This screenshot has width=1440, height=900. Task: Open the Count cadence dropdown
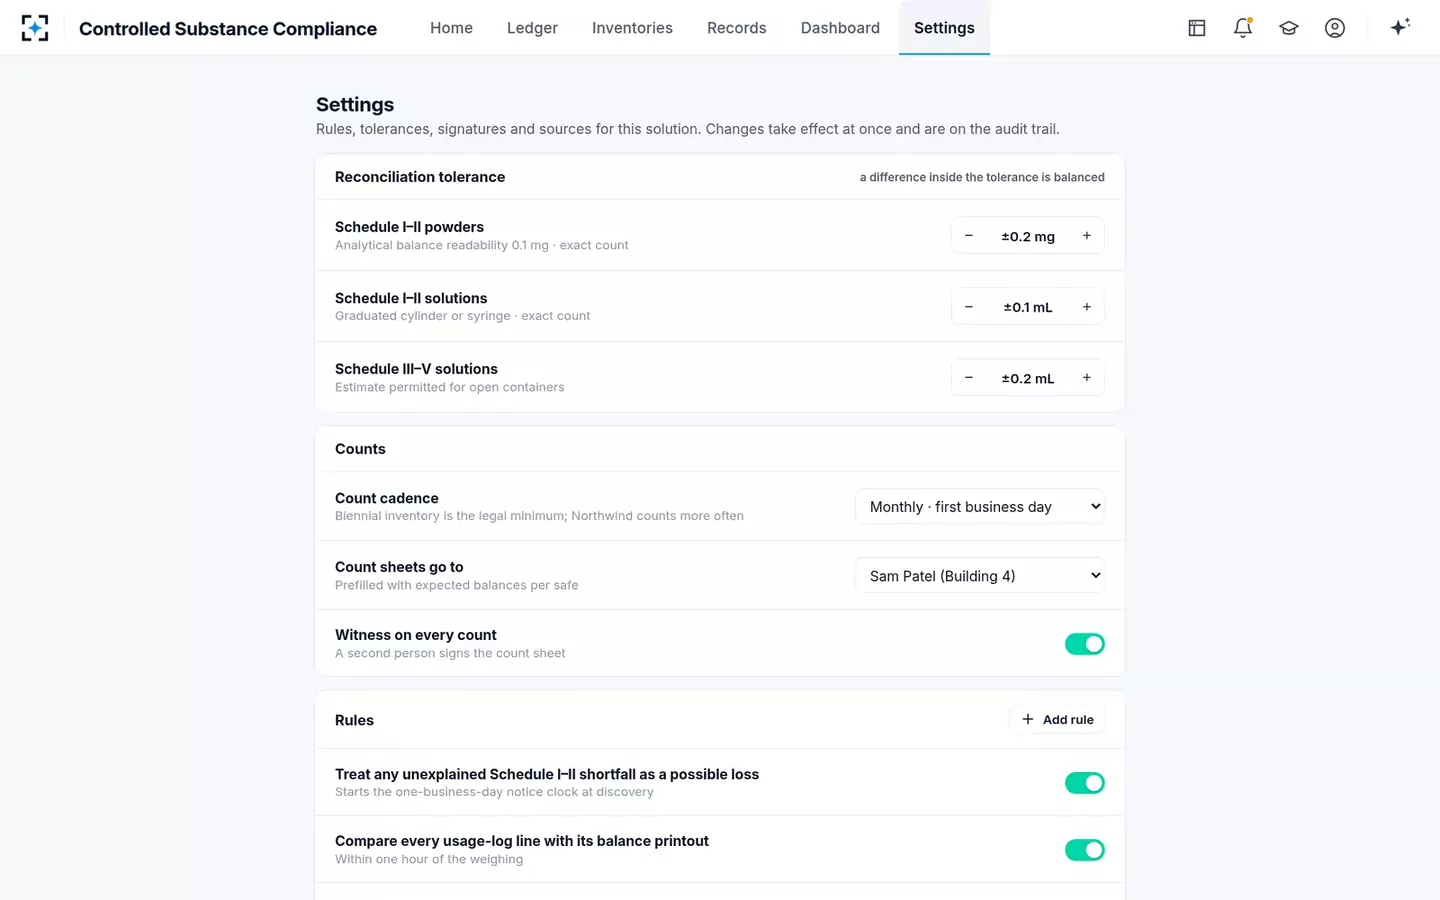[x=980, y=507]
